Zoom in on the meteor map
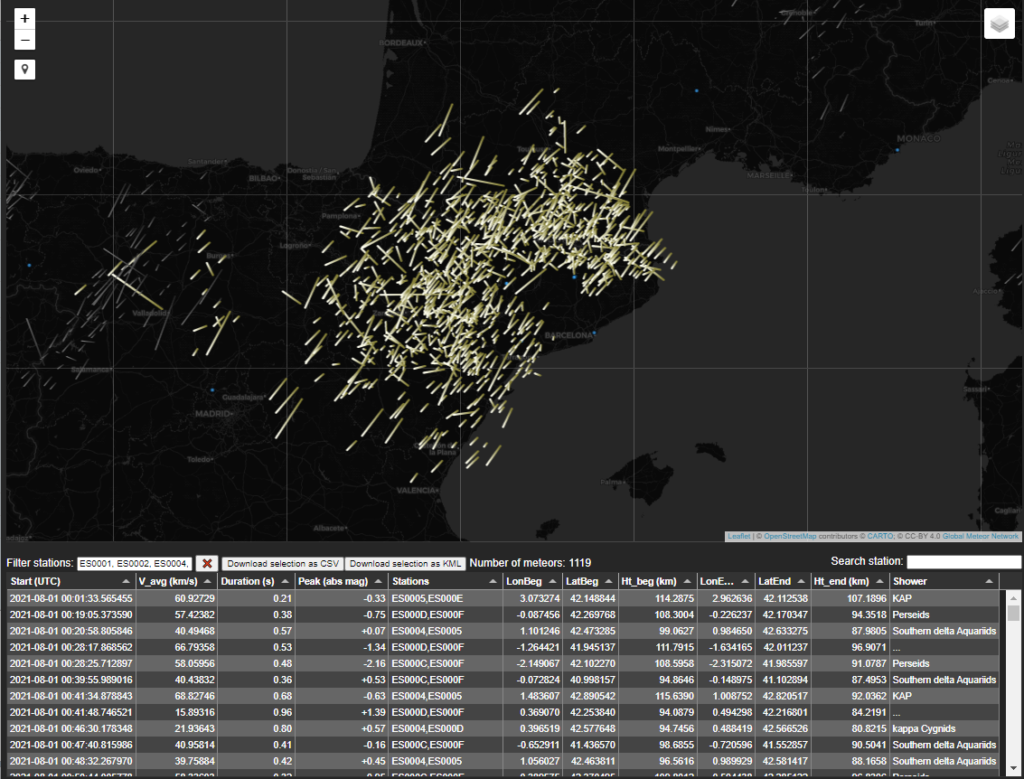 pyautogui.click(x=25, y=19)
